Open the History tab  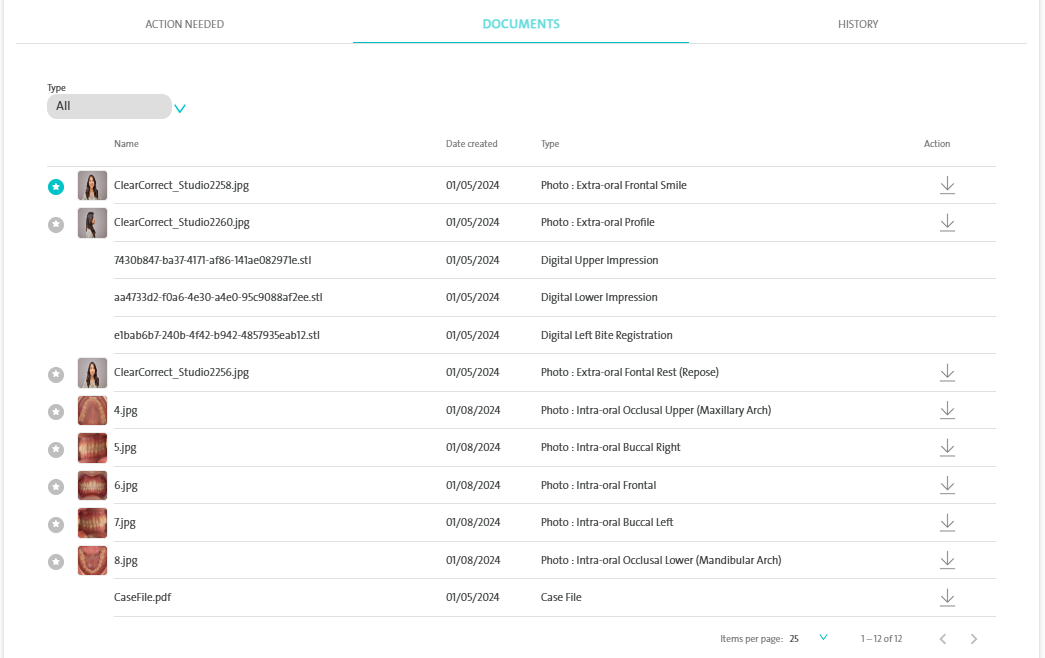(x=858, y=24)
